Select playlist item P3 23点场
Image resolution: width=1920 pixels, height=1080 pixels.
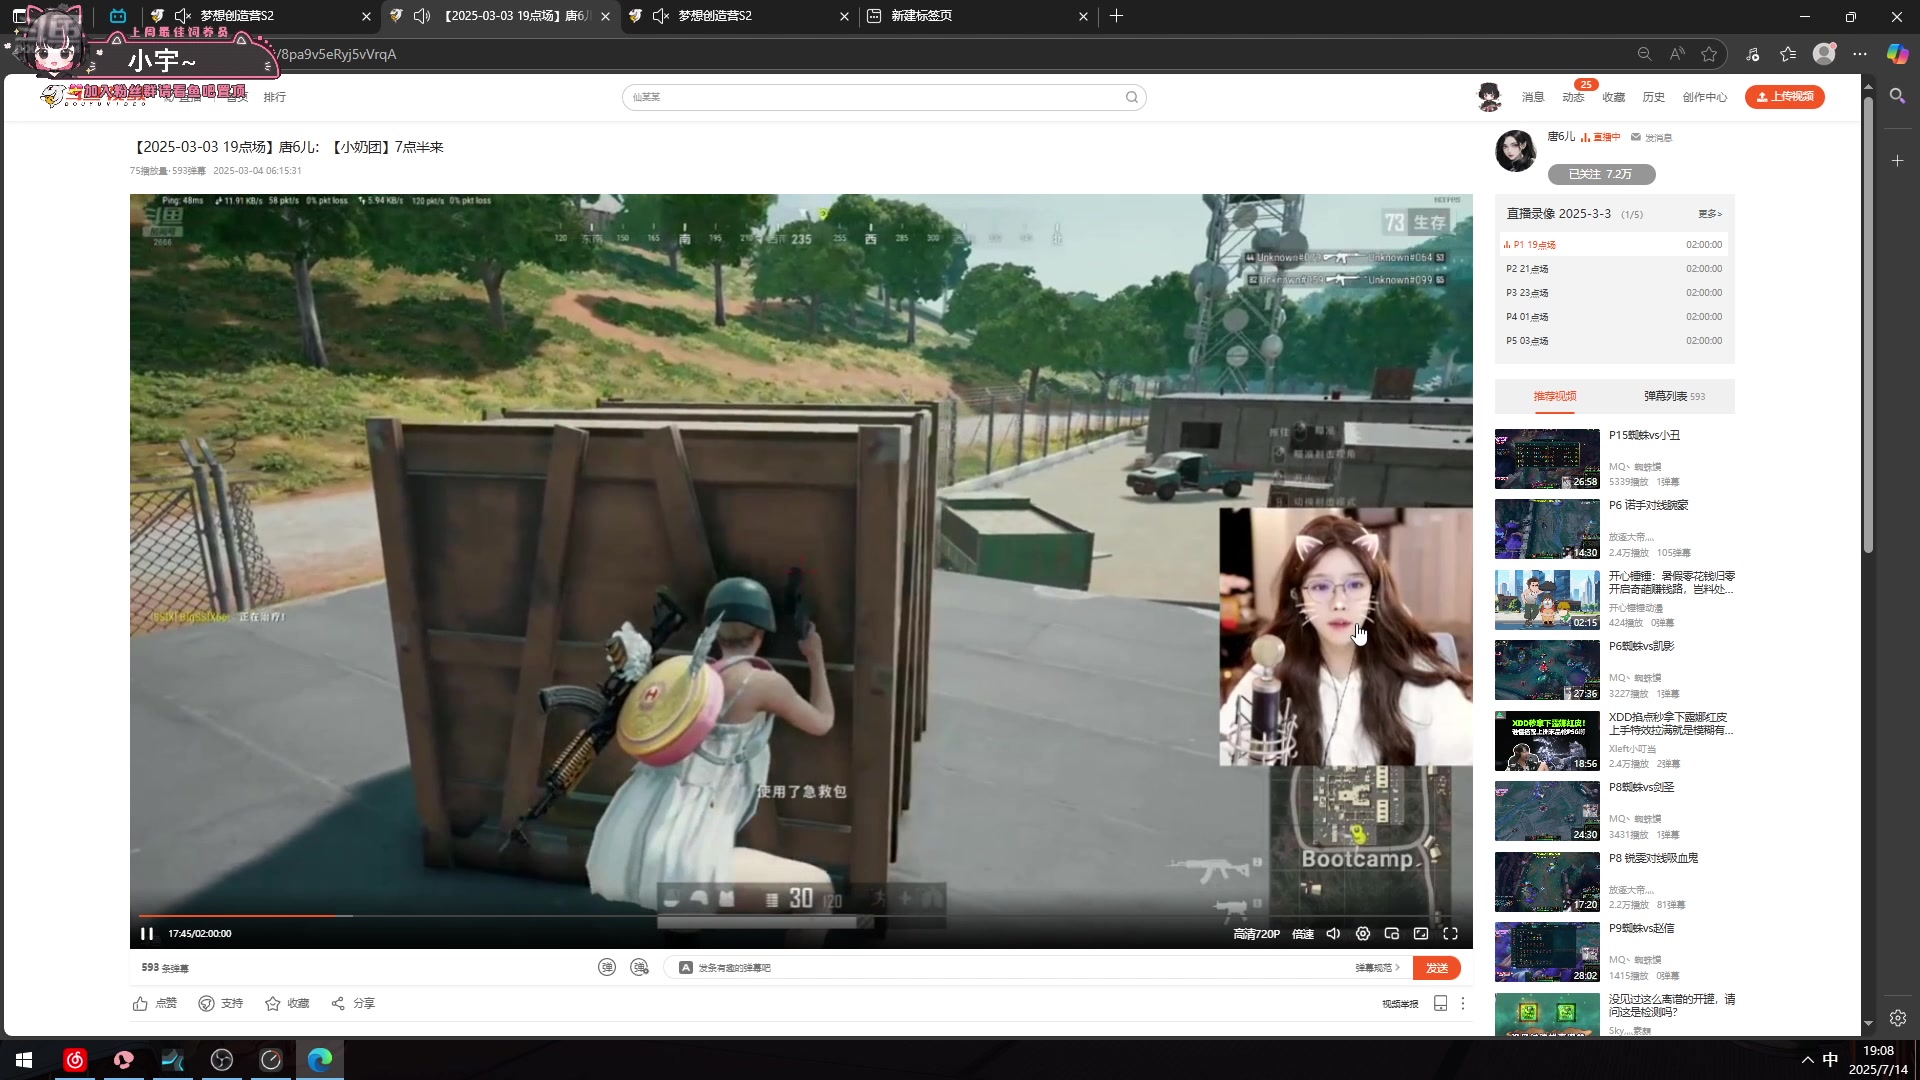point(1614,293)
